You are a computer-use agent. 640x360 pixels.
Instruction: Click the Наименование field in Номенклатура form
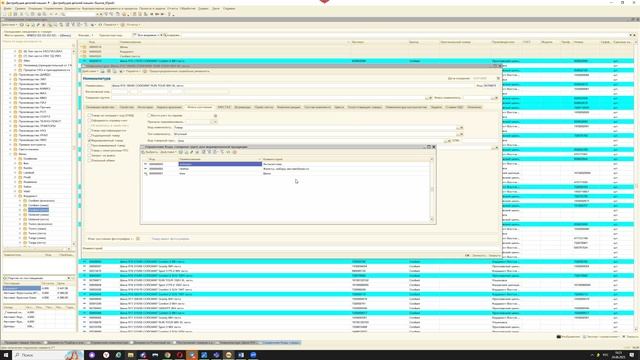pos(292,86)
